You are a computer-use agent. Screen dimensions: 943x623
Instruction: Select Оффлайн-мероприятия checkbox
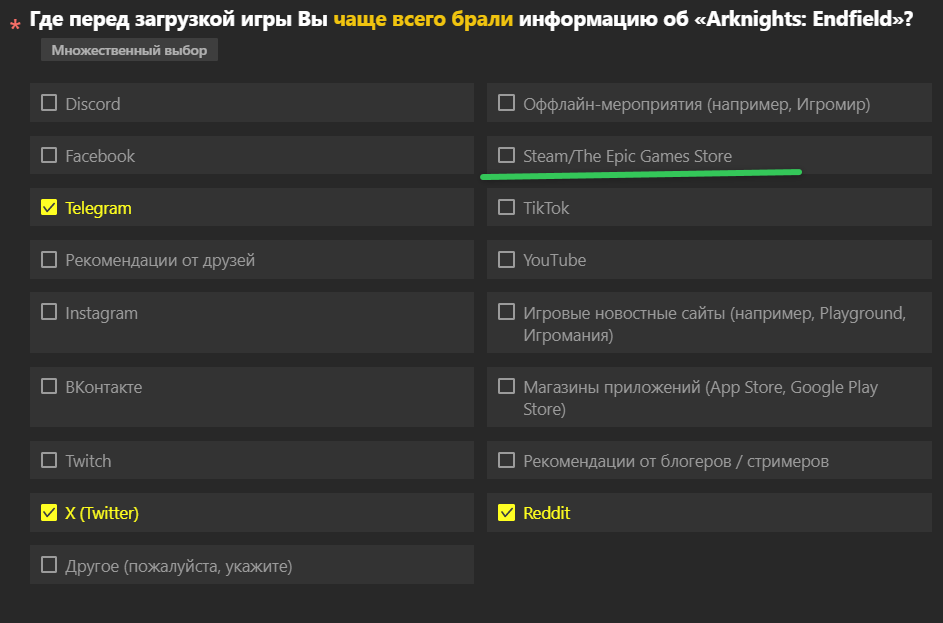[506, 103]
